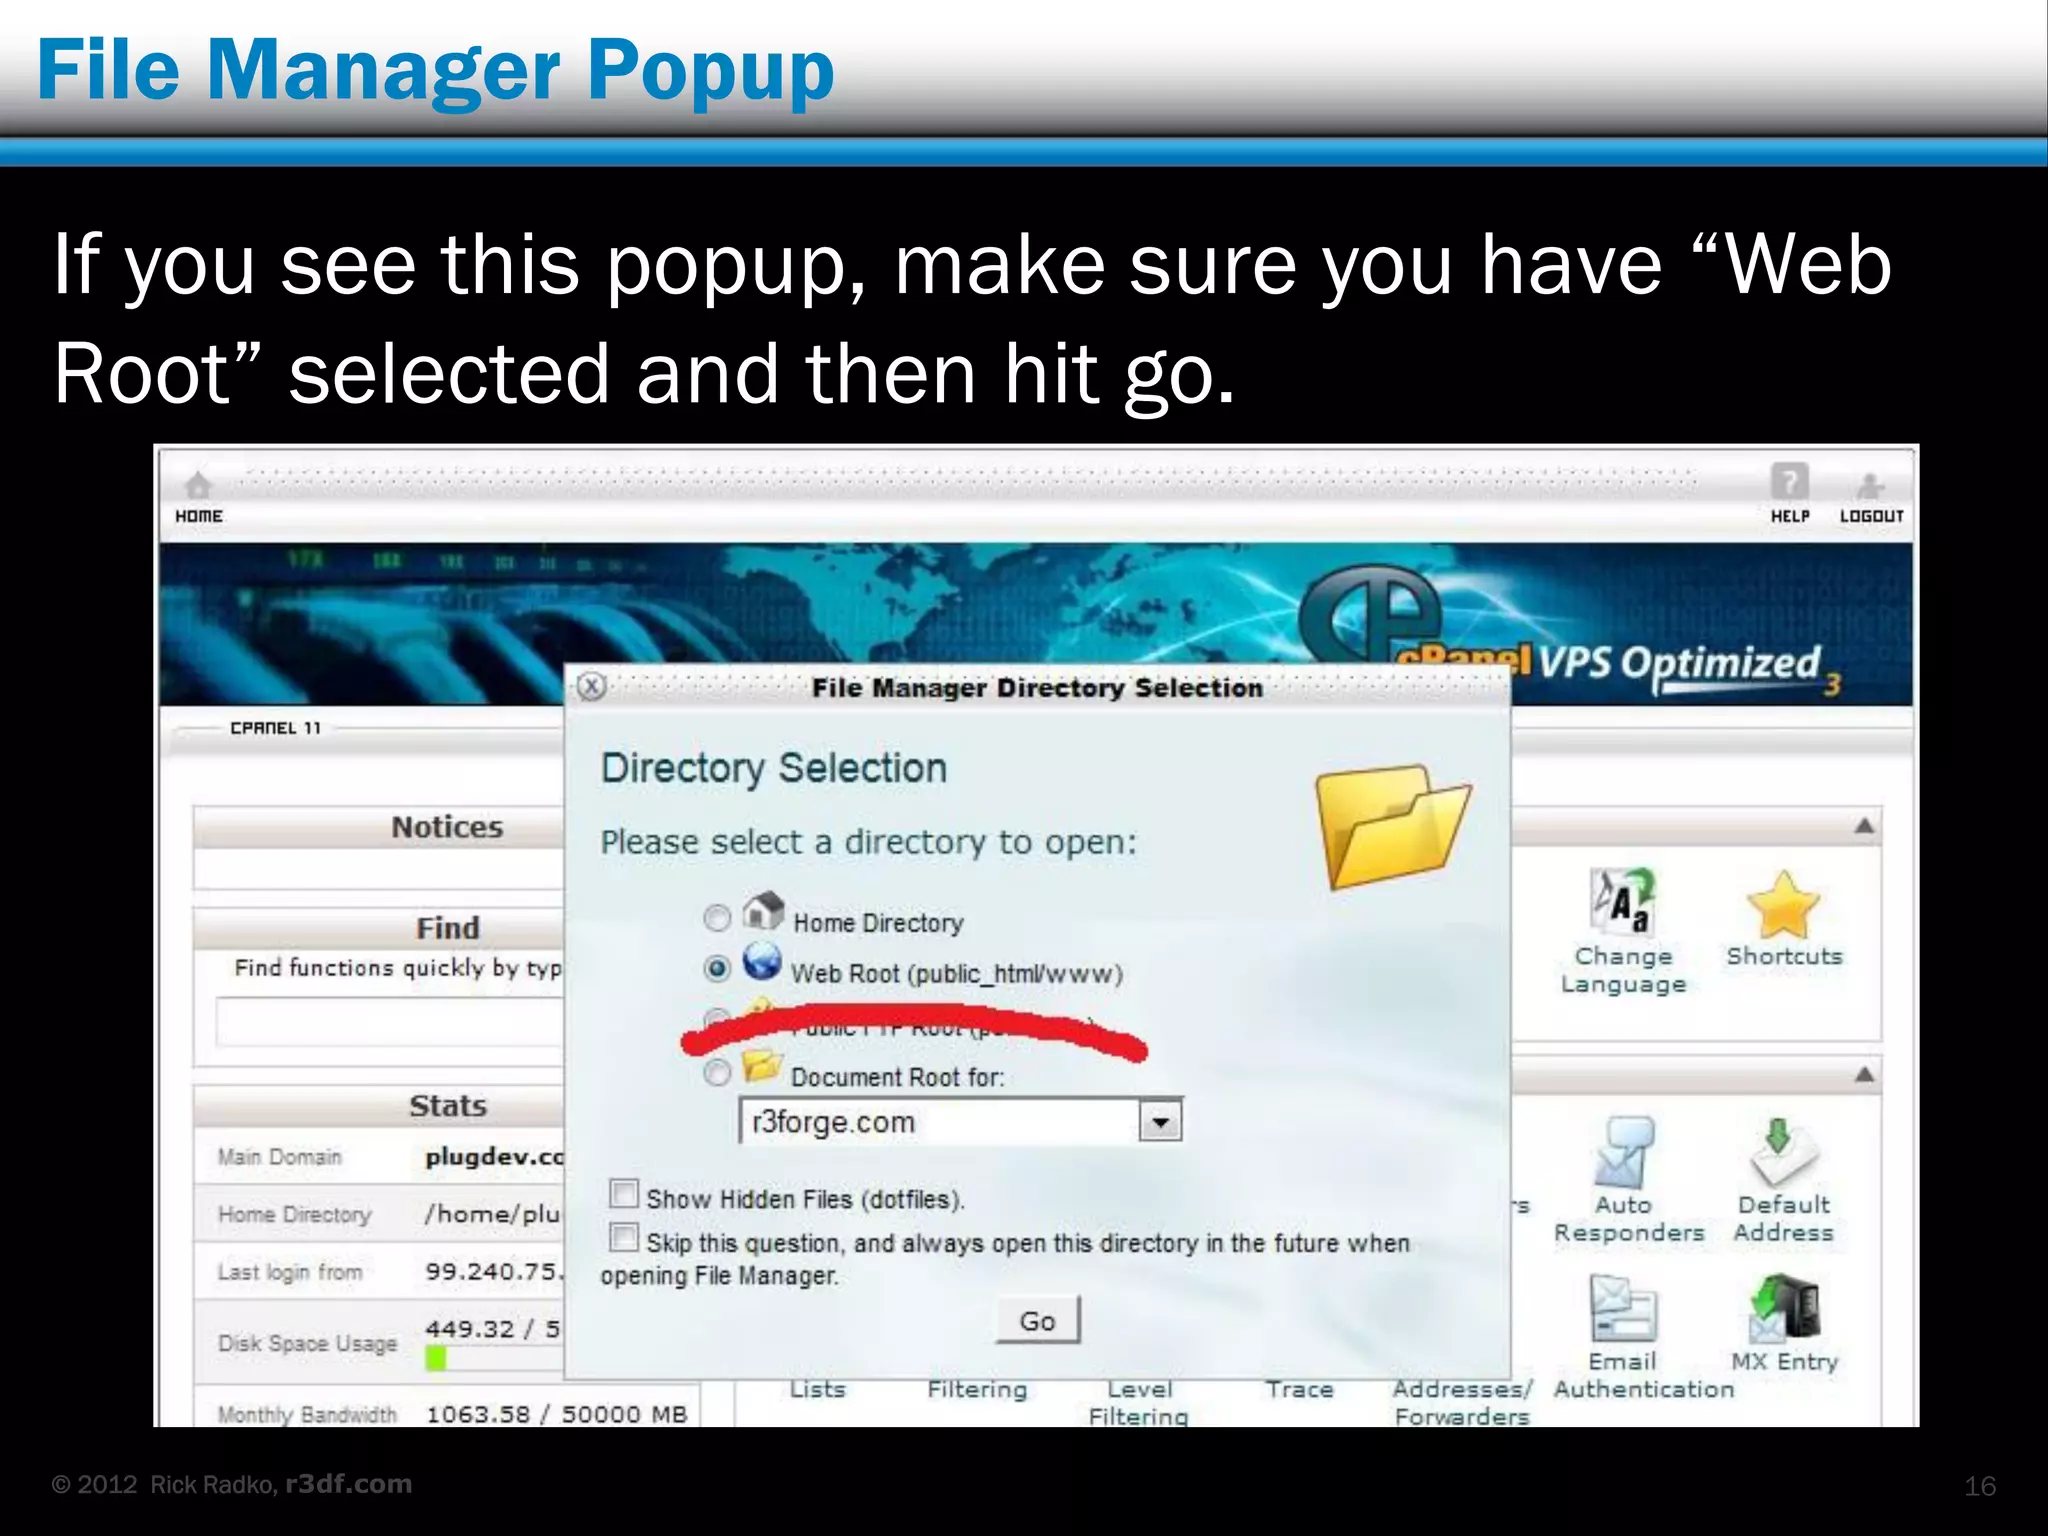
Task: Open MX Entry icon
Action: (1785, 1307)
